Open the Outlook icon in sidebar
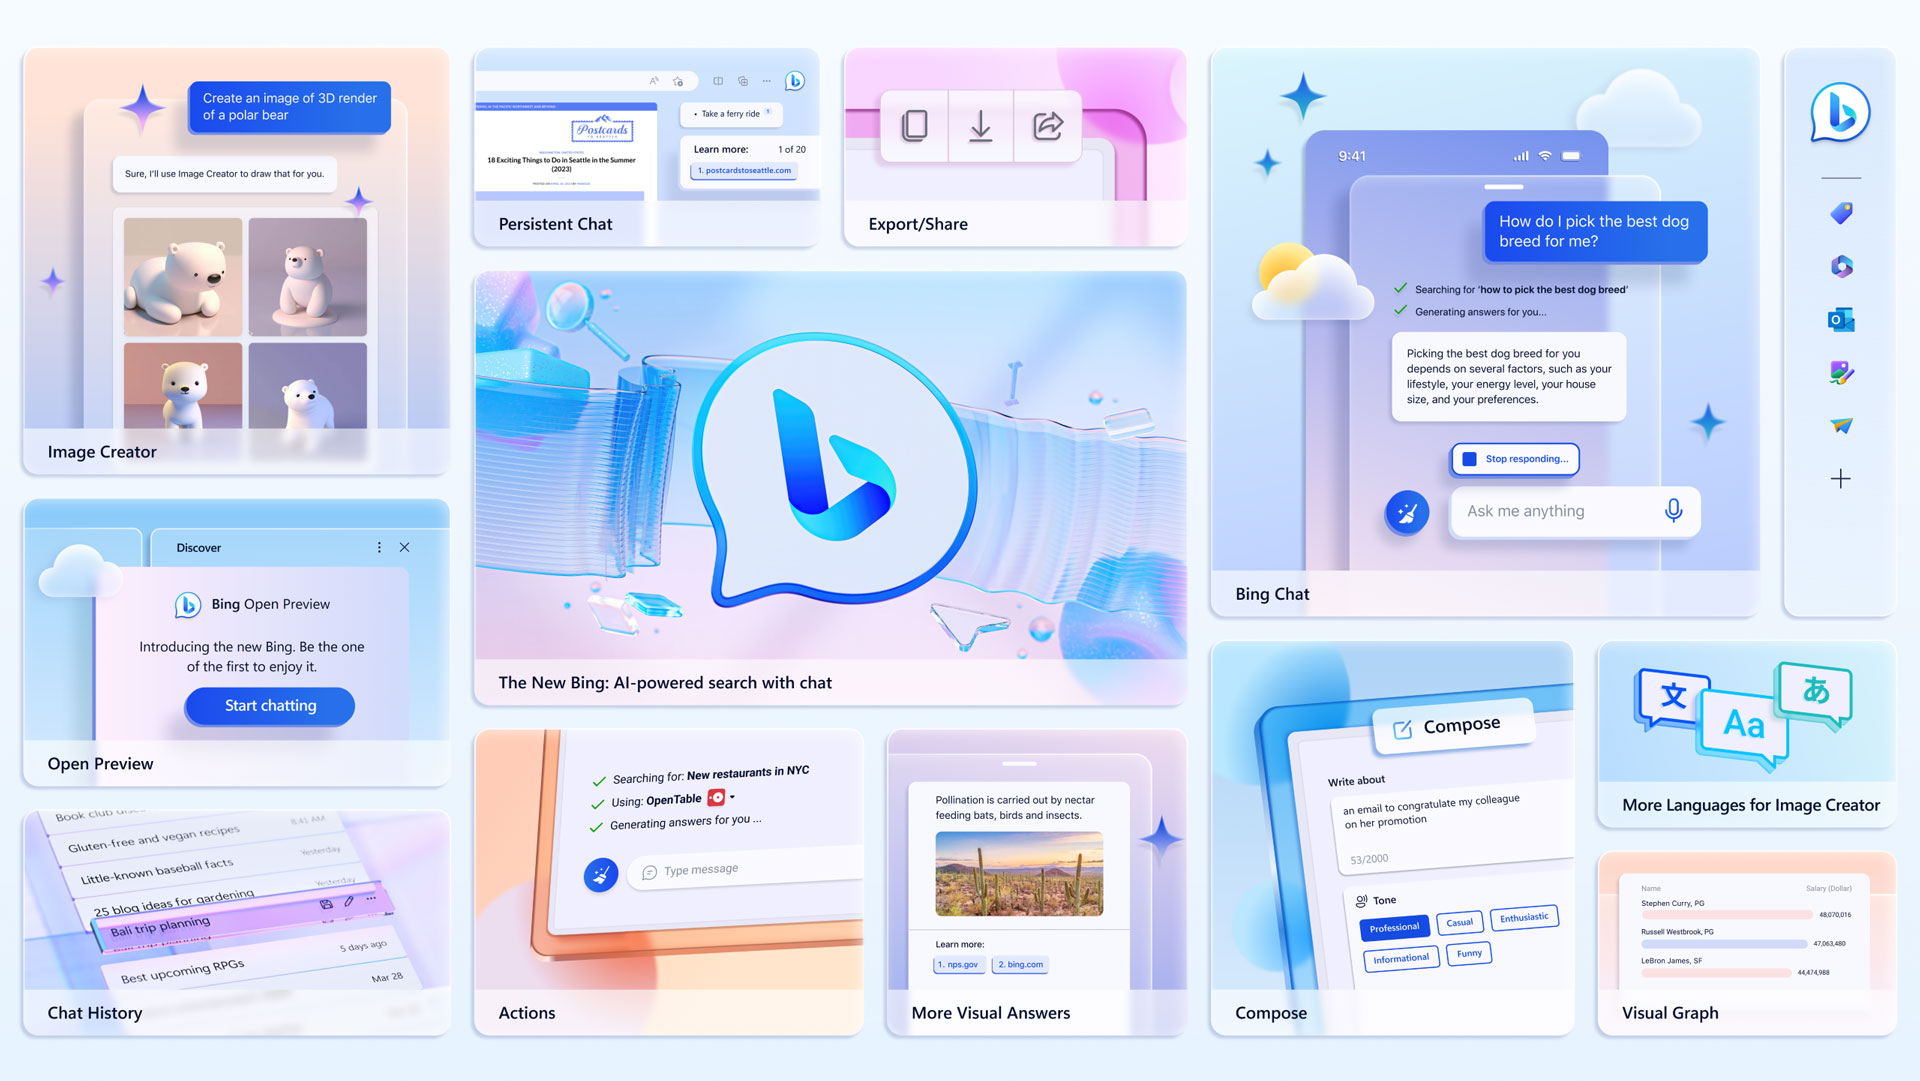Image resolution: width=1920 pixels, height=1081 pixels. tap(1845, 320)
